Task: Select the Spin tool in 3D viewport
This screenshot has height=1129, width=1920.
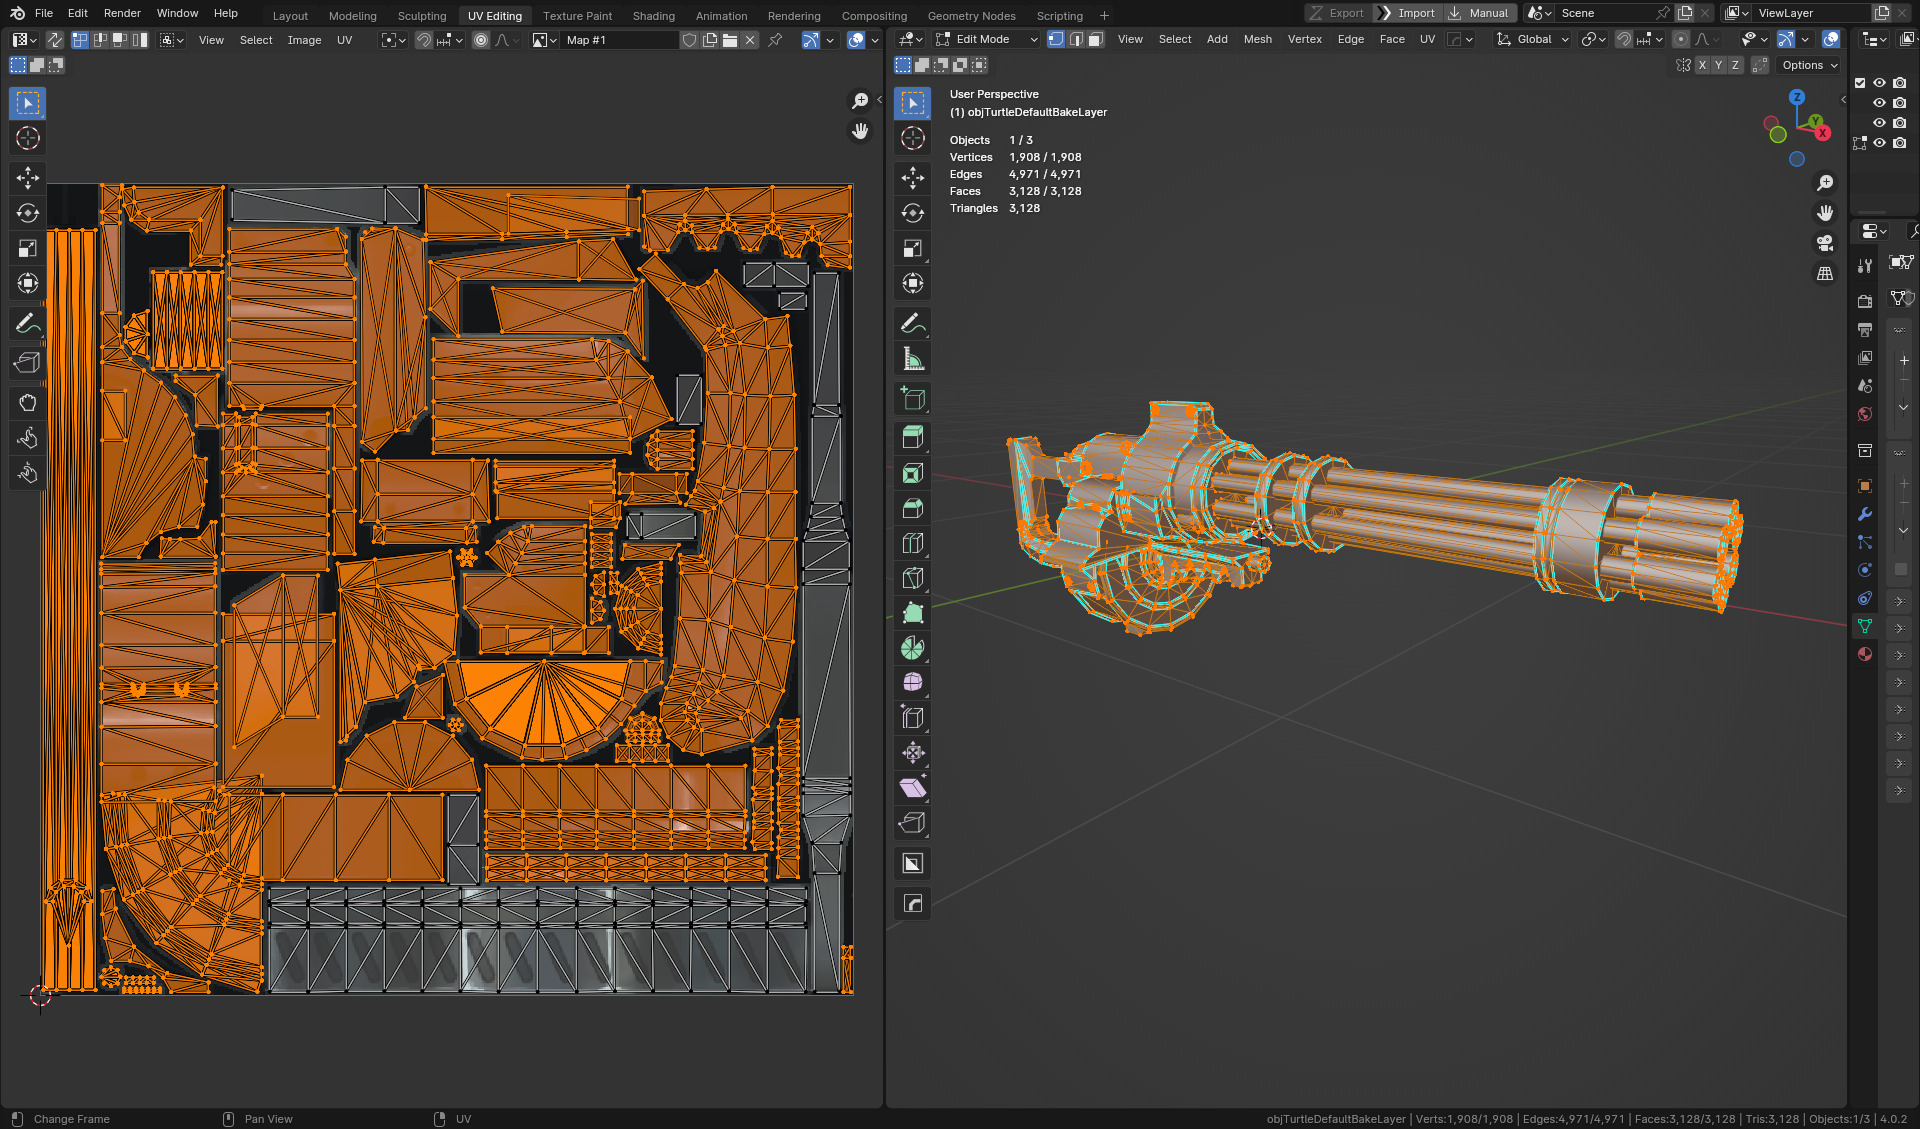Action: coord(912,649)
